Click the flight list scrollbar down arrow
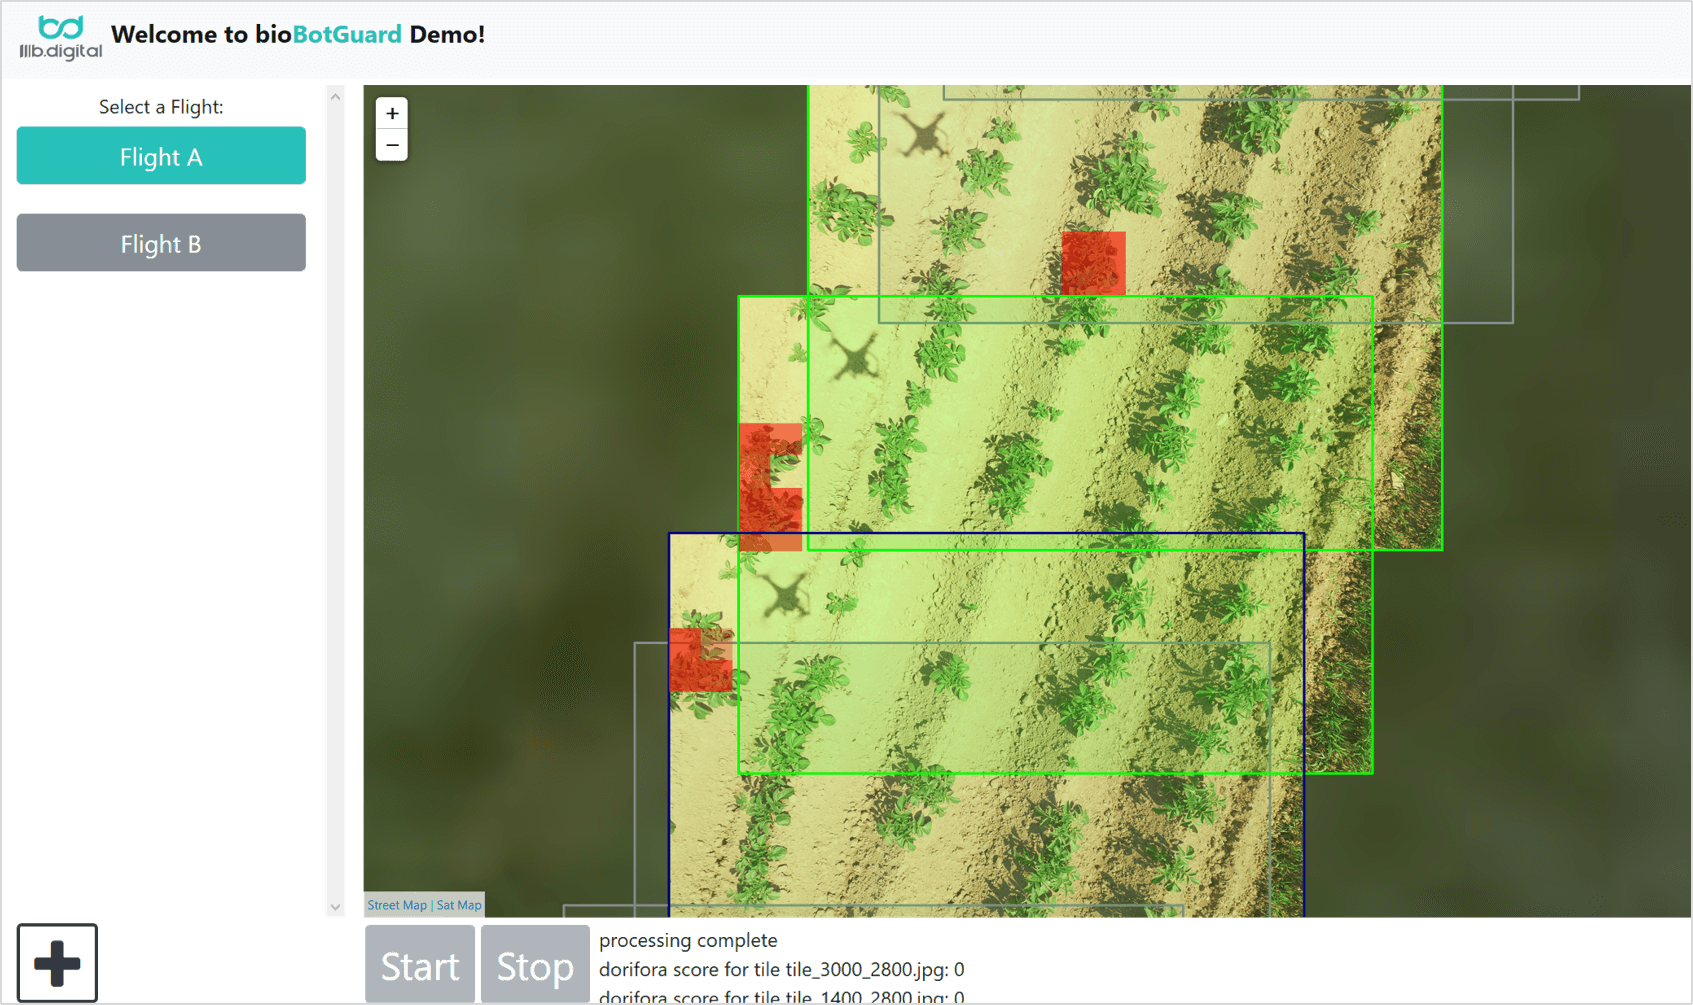This screenshot has height=1005, width=1693. tap(336, 907)
